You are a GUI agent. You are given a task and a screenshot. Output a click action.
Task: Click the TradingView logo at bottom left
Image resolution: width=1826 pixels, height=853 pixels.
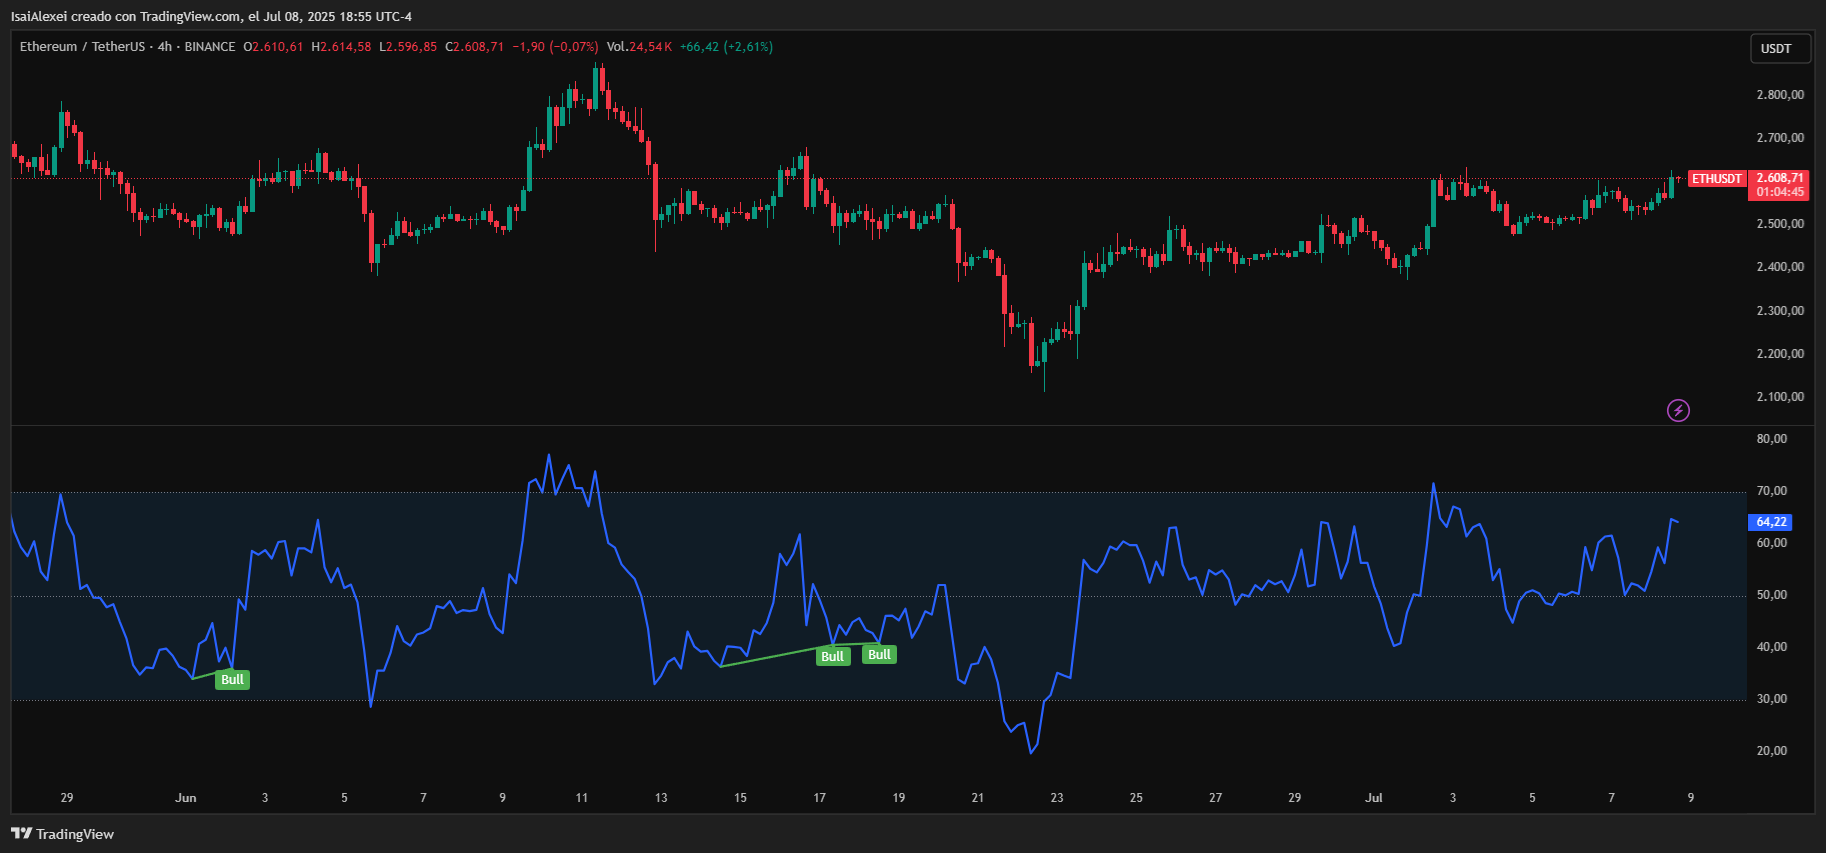coord(63,834)
